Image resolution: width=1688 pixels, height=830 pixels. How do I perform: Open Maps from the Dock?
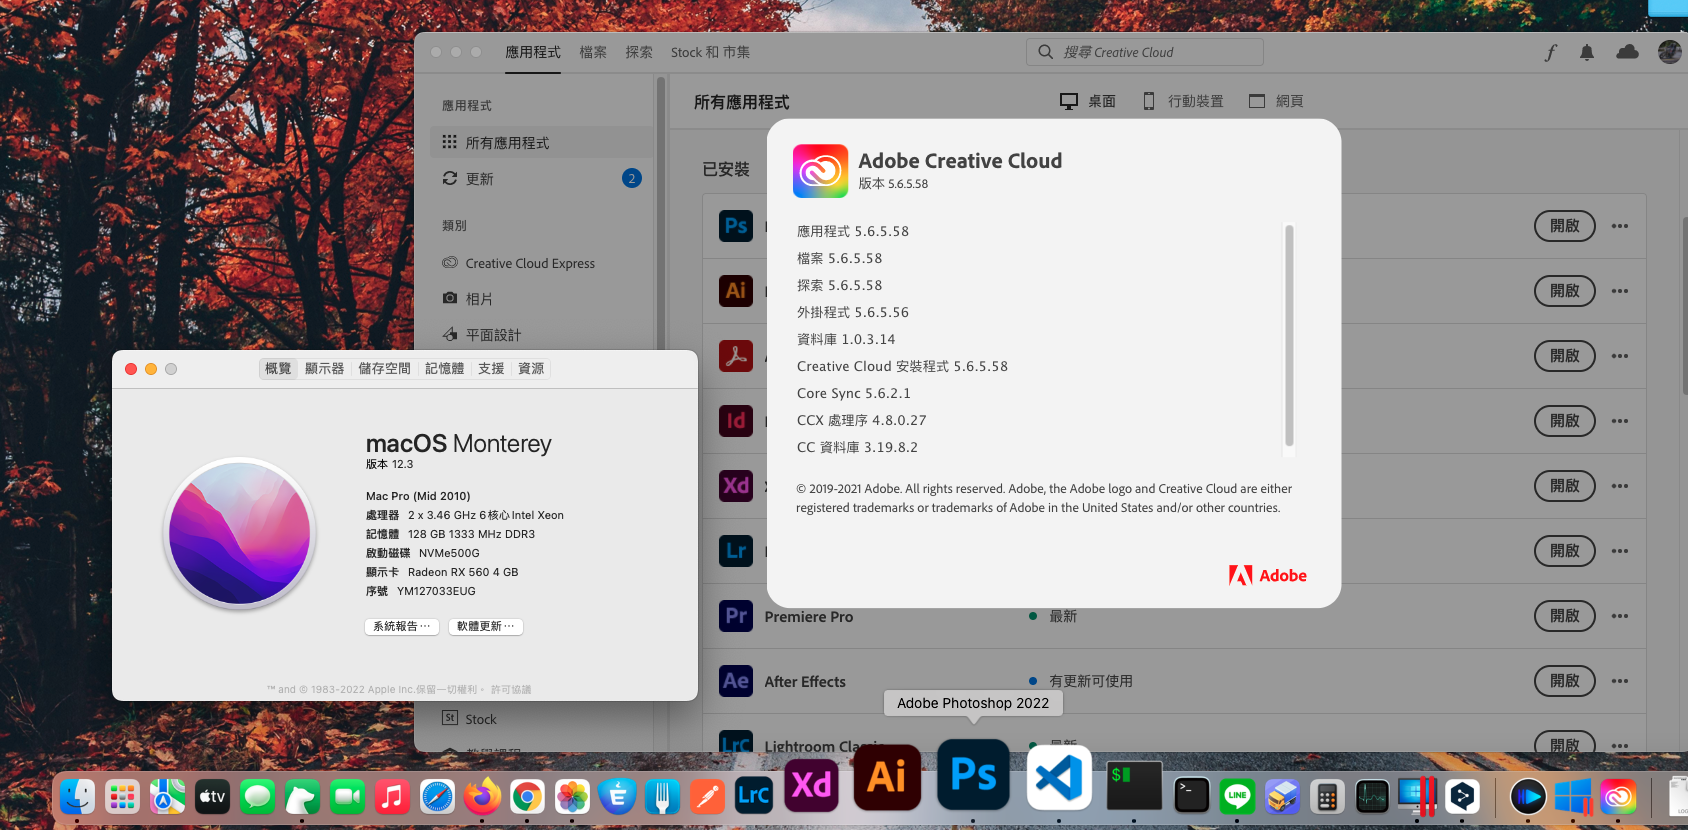[x=167, y=796]
